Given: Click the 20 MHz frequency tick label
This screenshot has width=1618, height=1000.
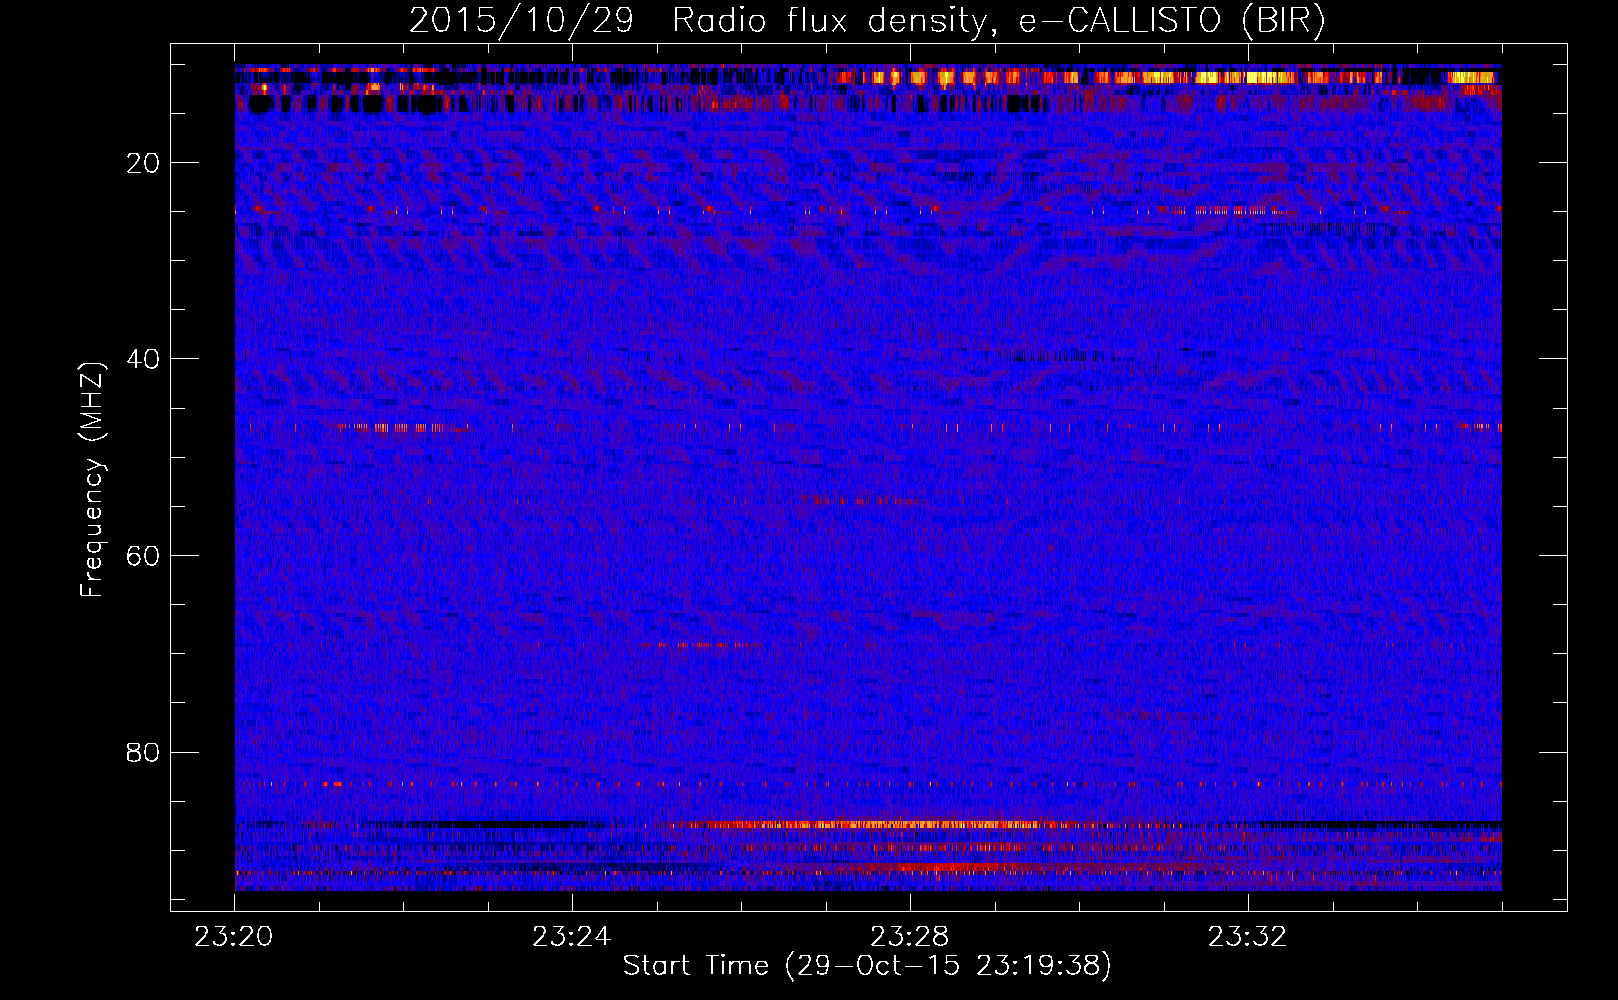Looking at the screenshot, I should tap(143, 163).
